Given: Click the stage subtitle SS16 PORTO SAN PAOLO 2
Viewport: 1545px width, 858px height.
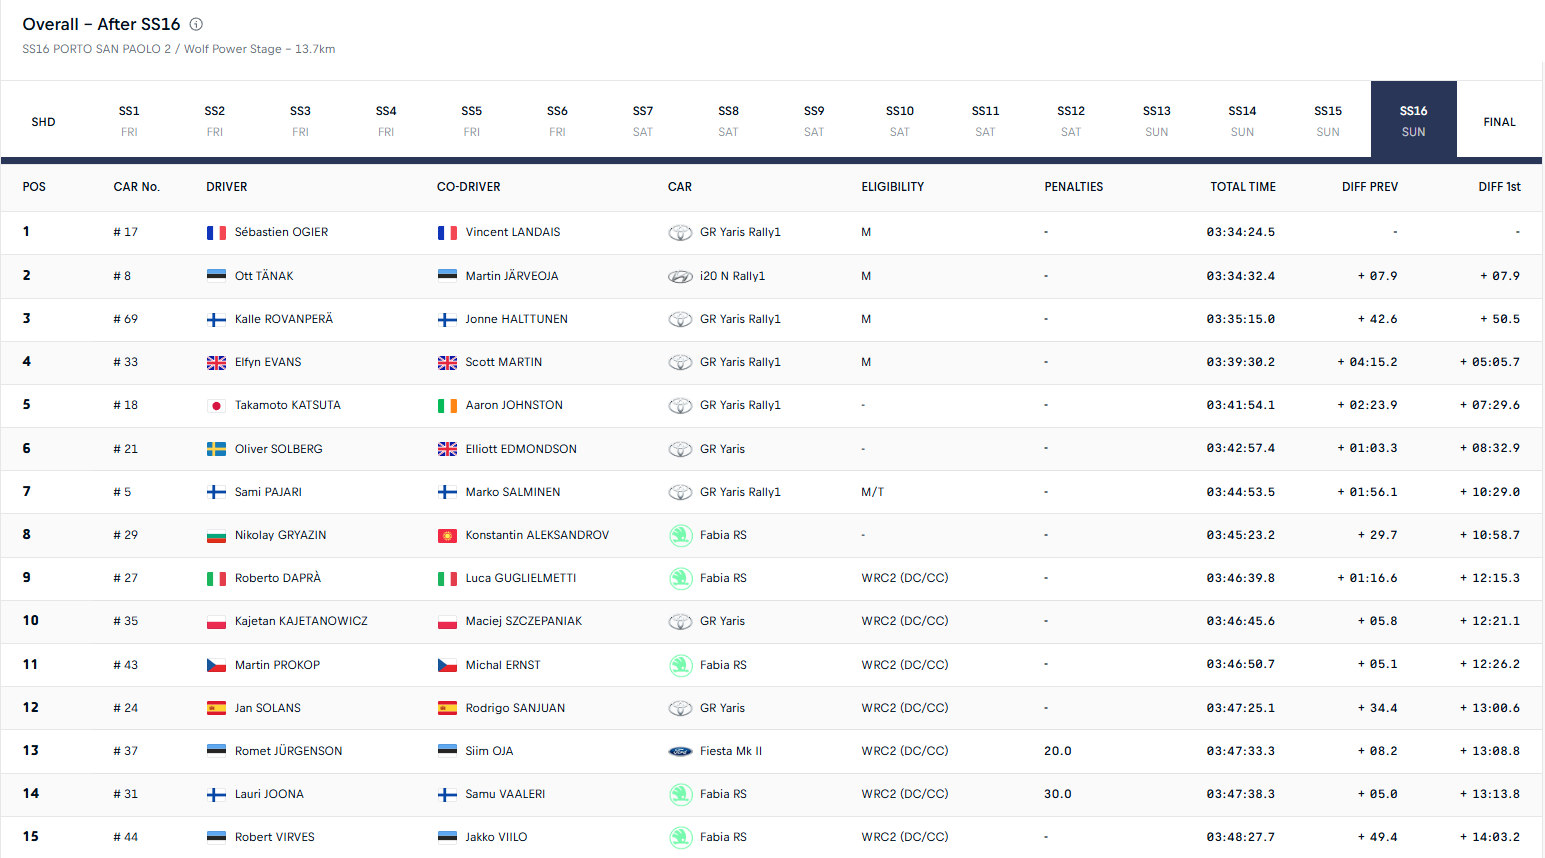Looking at the screenshot, I should click(x=97, y=49).
